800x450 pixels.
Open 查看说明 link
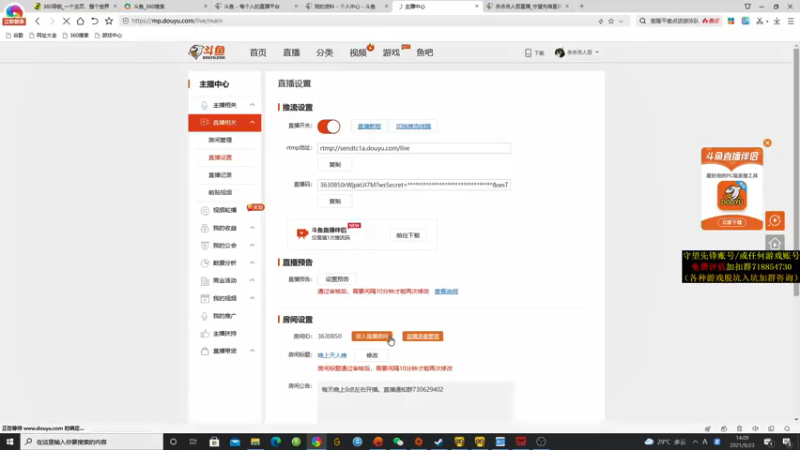[446, 291]
